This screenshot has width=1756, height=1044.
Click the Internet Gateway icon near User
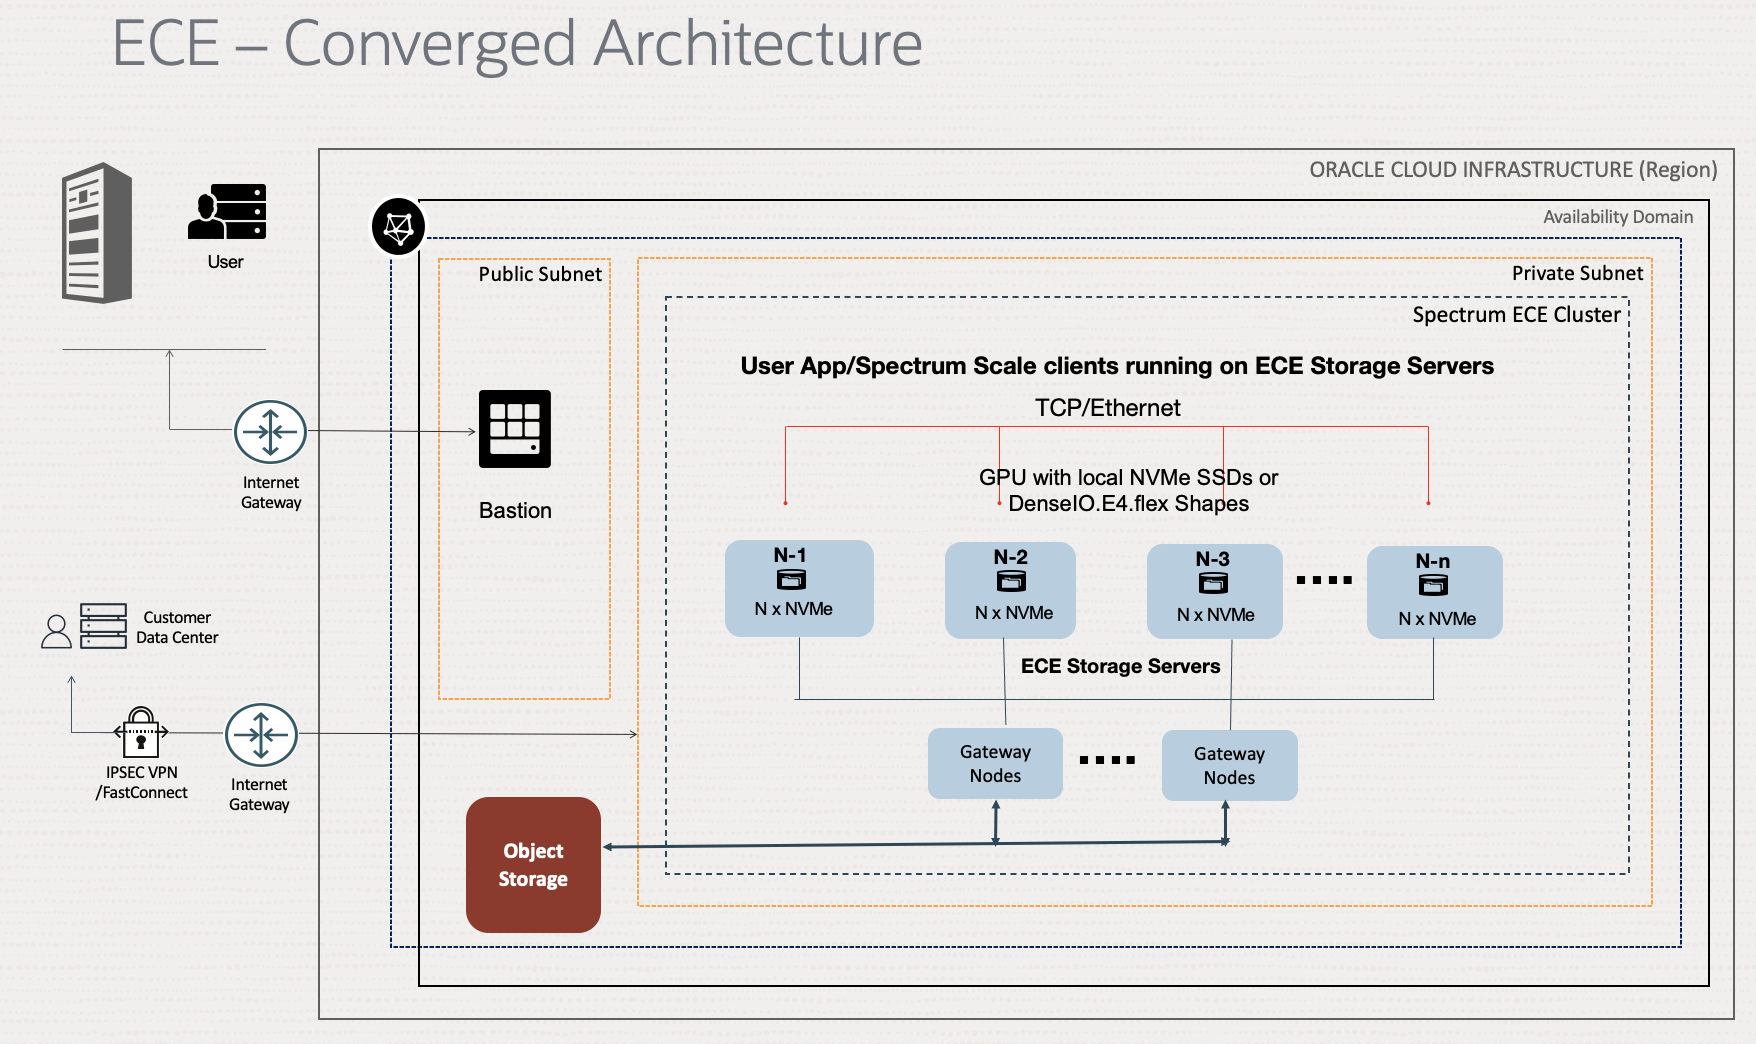point(270,432)
